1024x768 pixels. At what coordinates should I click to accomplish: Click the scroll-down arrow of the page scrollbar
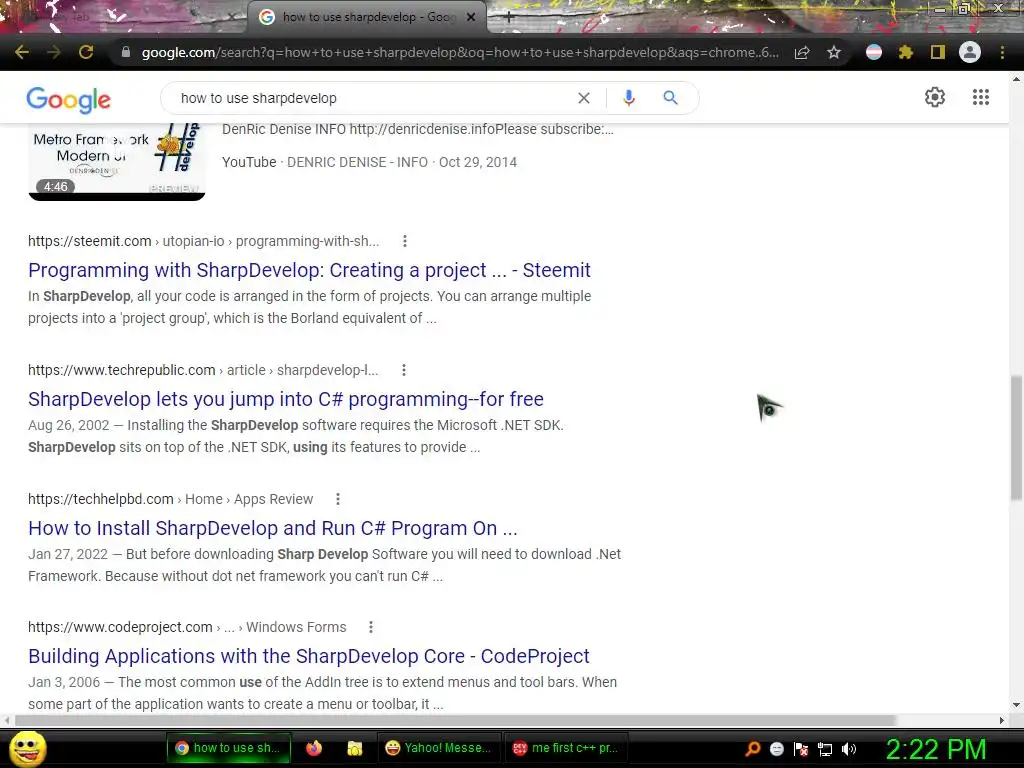pyautogui.click(x=1016, y=705)
